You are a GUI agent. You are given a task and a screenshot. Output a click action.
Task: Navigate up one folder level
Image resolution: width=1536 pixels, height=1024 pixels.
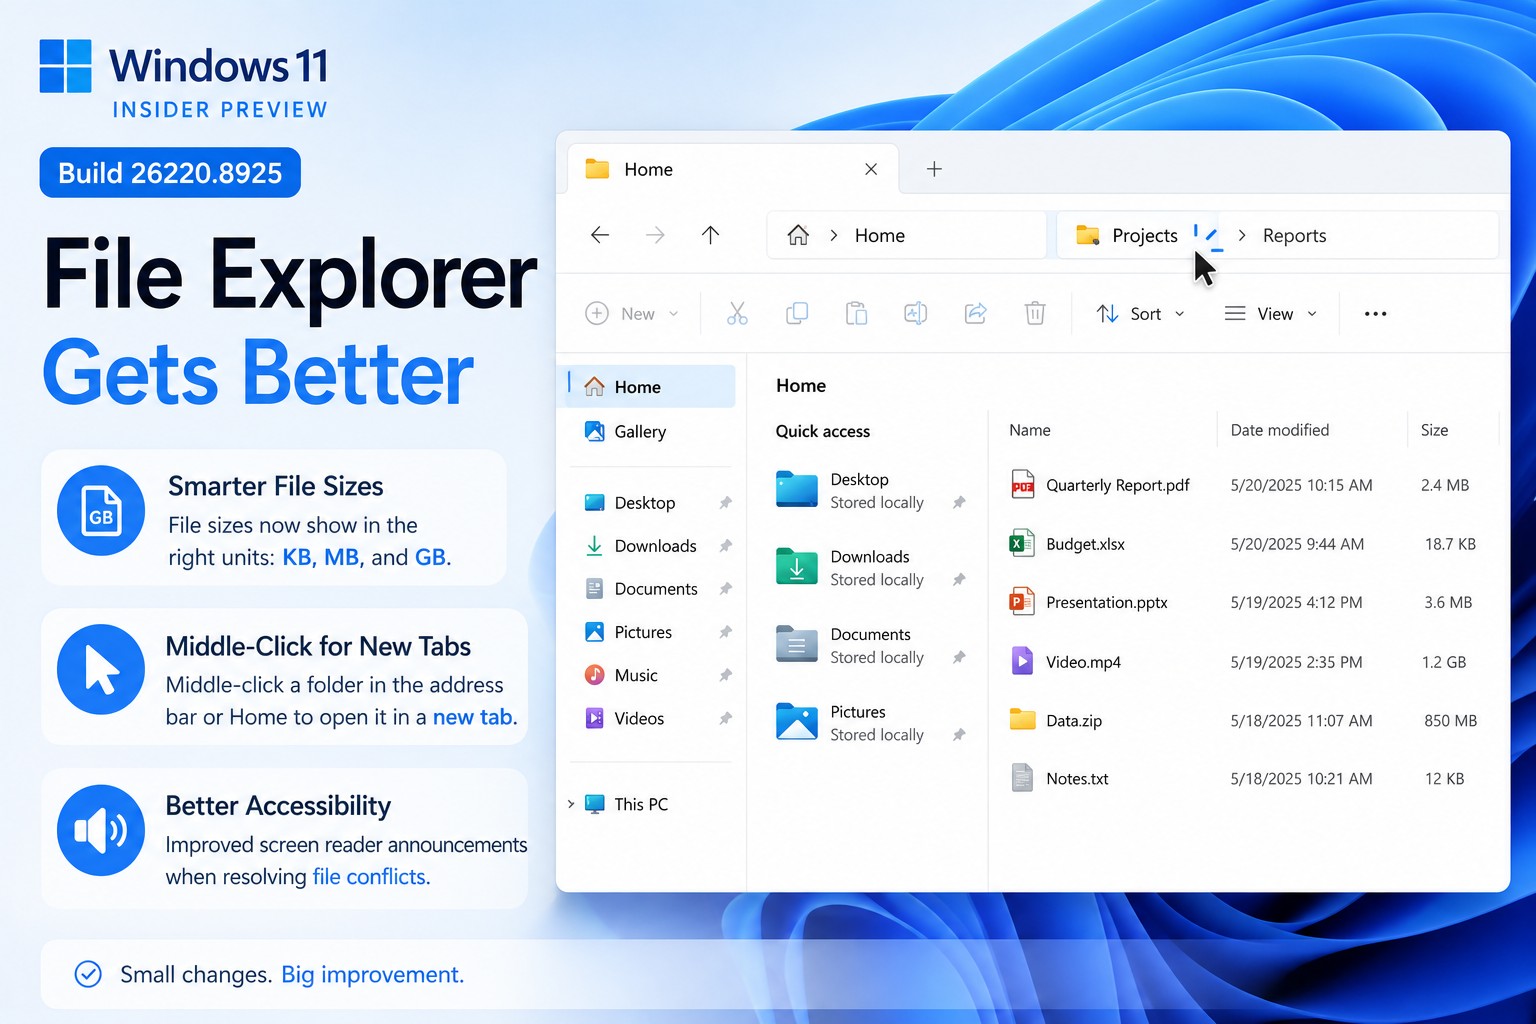[710, 235]
